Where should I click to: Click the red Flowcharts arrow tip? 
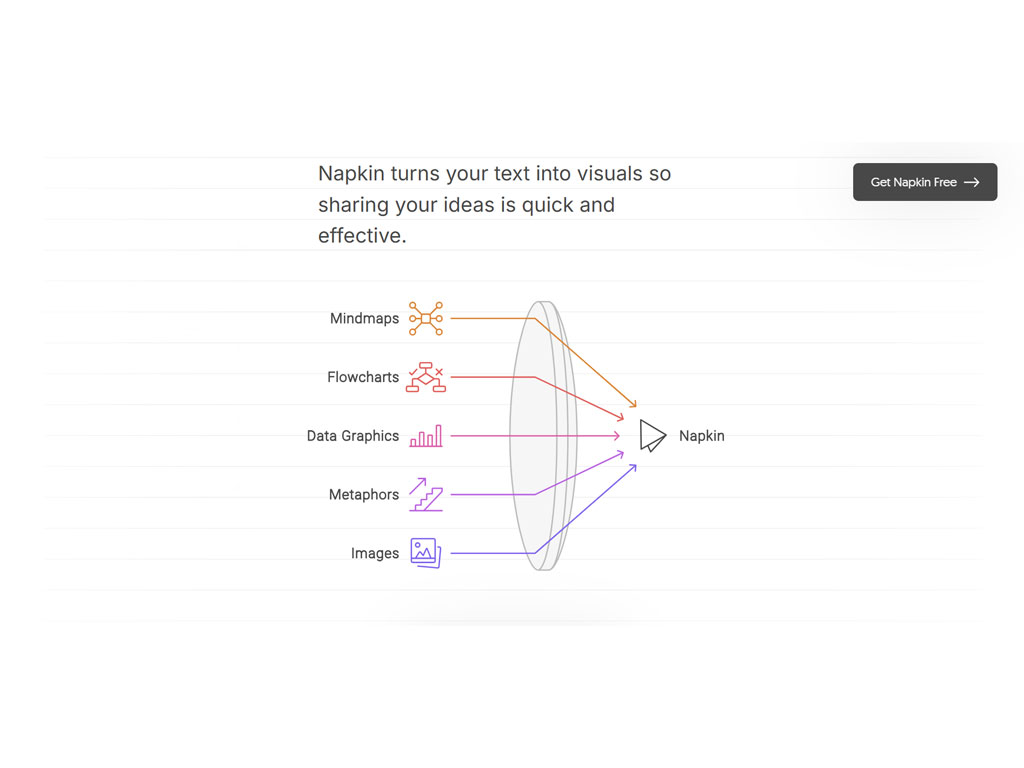pos(620,417)
